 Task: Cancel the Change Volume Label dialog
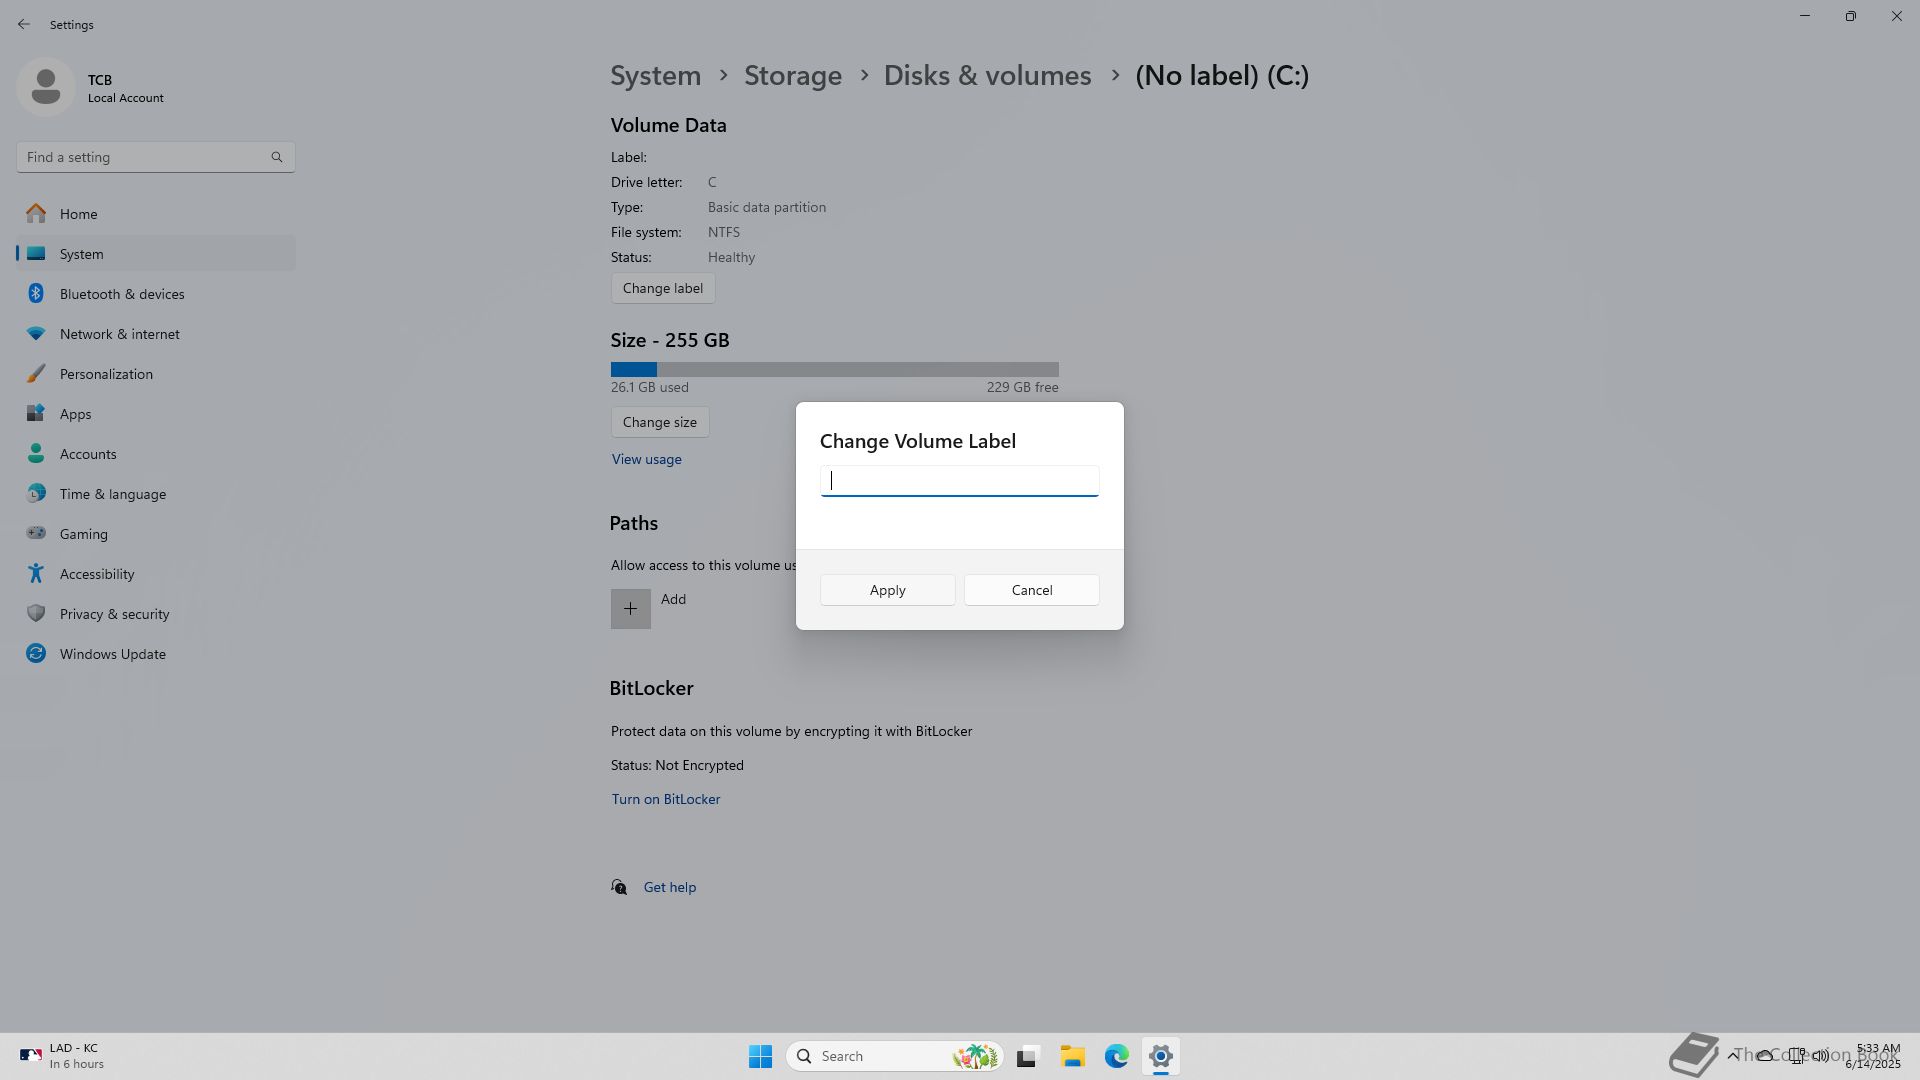pos(1031,590)
